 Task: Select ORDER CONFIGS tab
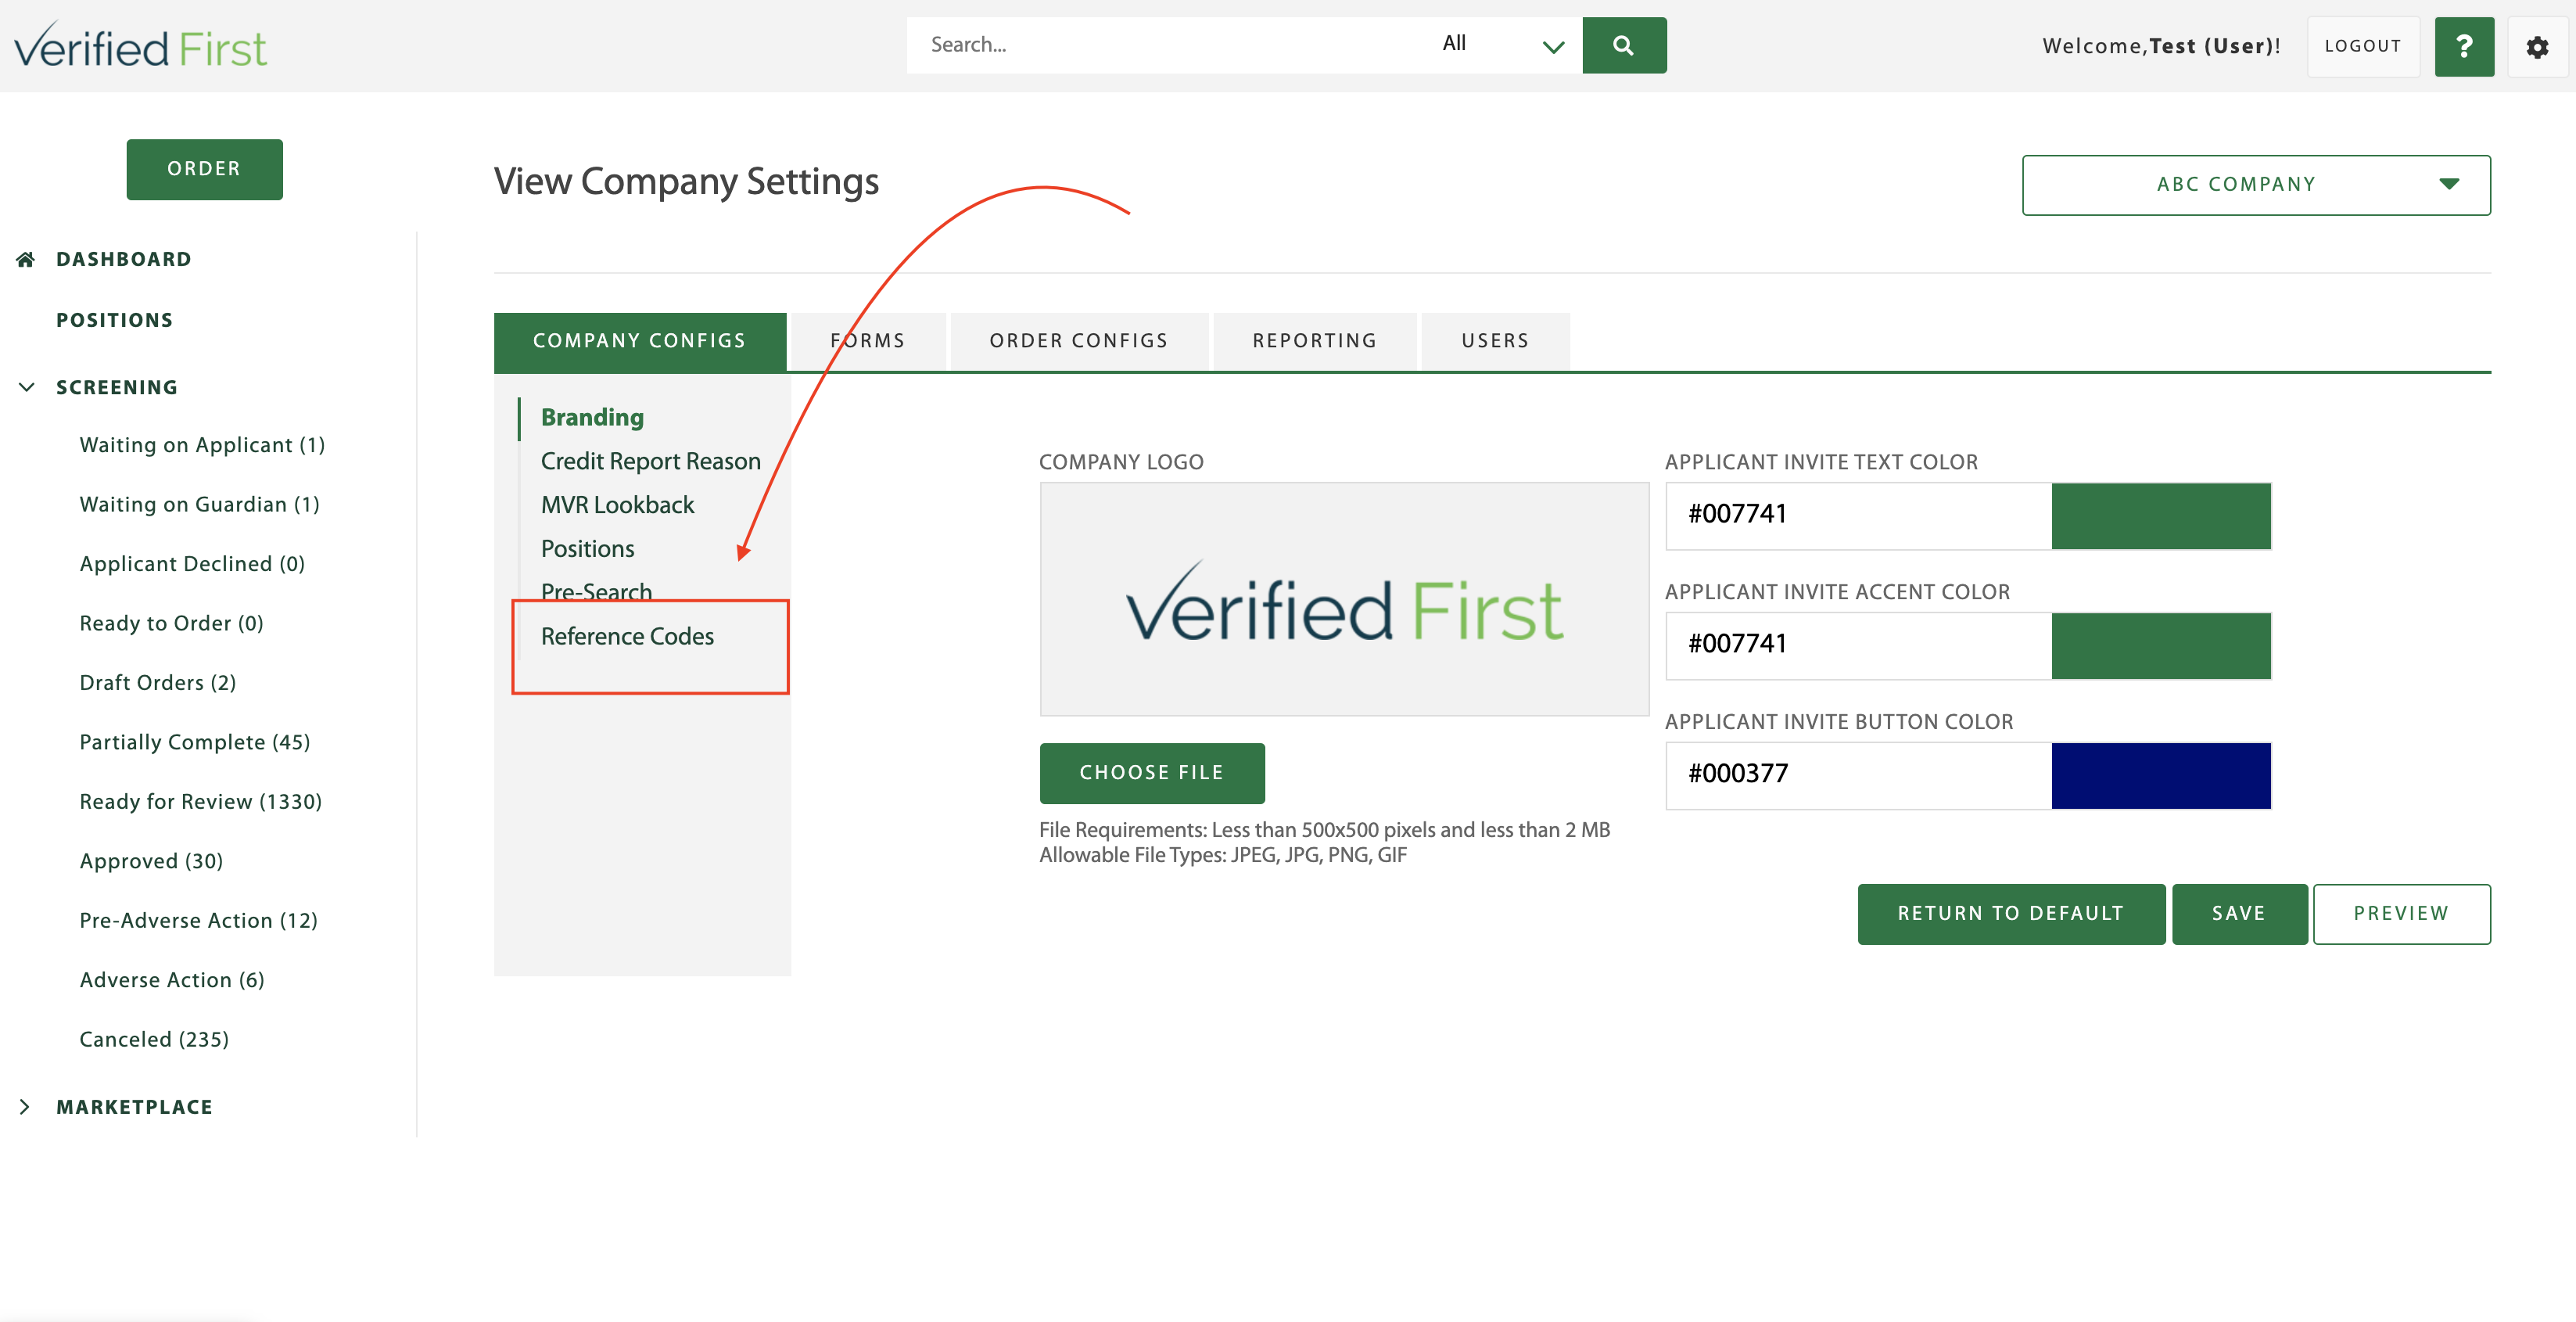[x=1078, y=340]
